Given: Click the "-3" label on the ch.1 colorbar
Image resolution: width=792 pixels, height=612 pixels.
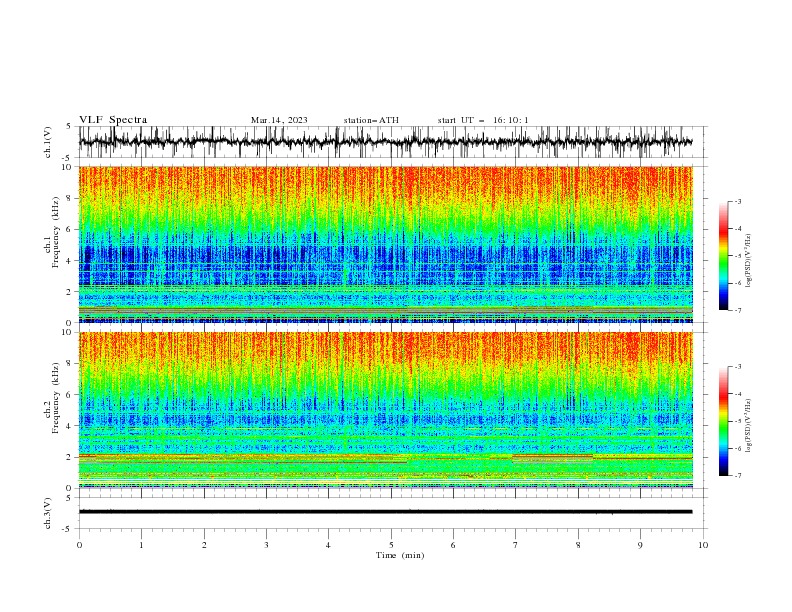Looking at the screenshot, I should point(738,201).
